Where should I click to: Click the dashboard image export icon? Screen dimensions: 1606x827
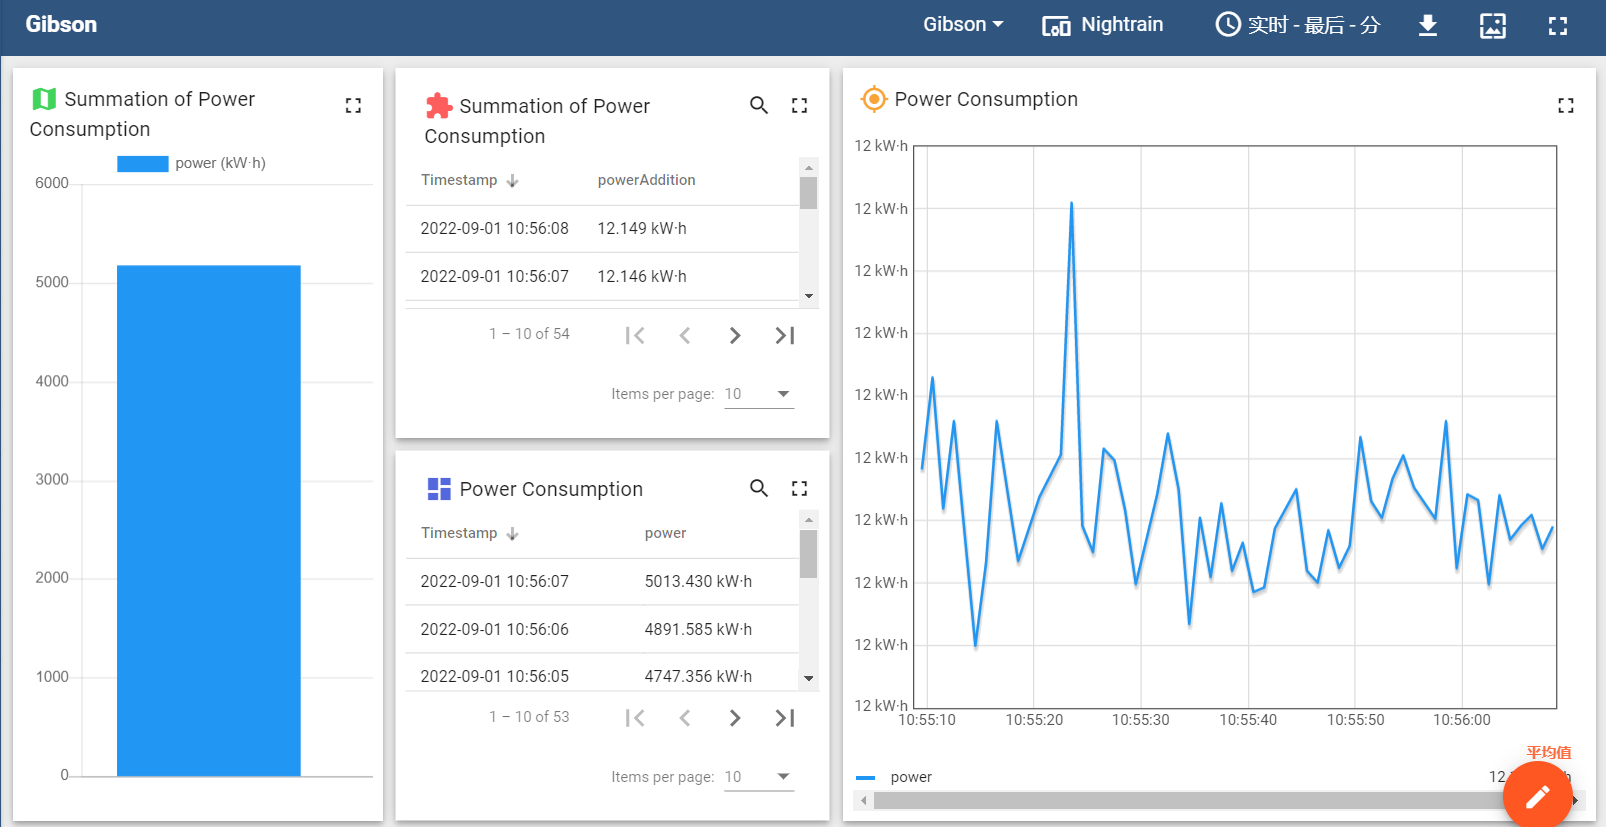coord(1492,25)
